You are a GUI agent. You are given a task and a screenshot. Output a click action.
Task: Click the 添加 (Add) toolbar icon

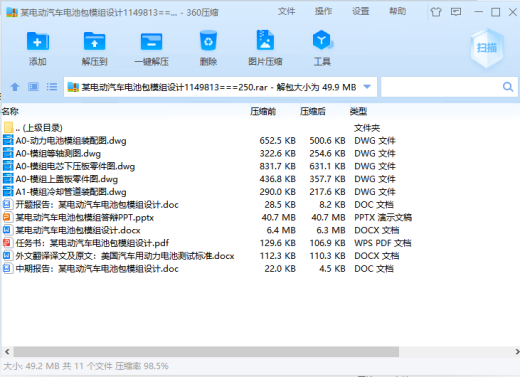pyautogui.click(x=38, y=41)
